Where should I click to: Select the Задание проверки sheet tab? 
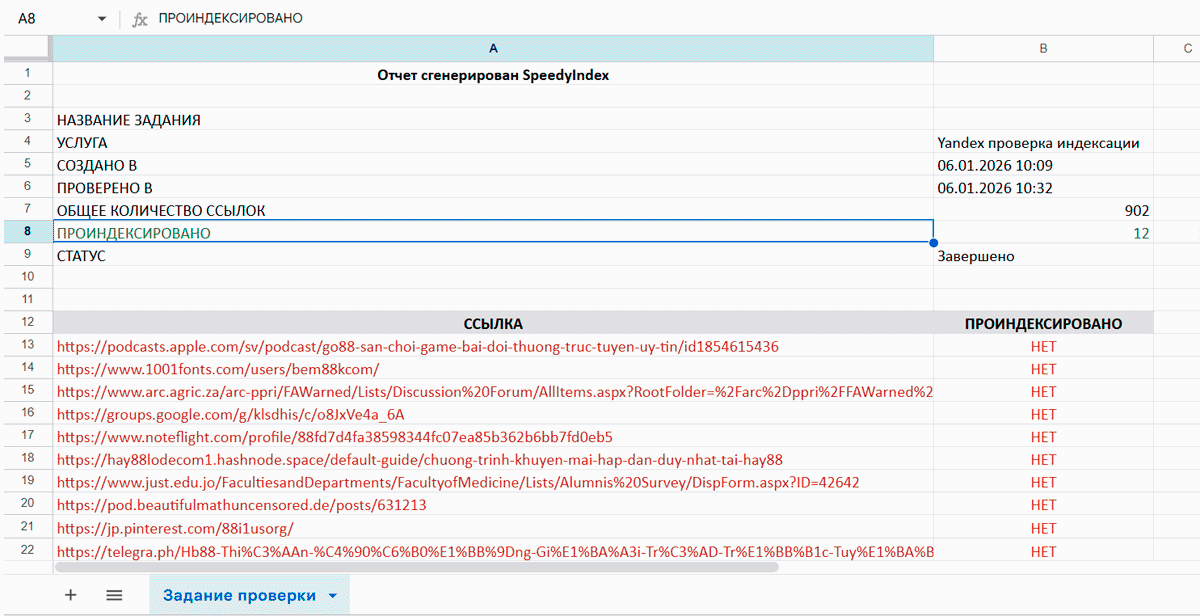click(239, 596)
